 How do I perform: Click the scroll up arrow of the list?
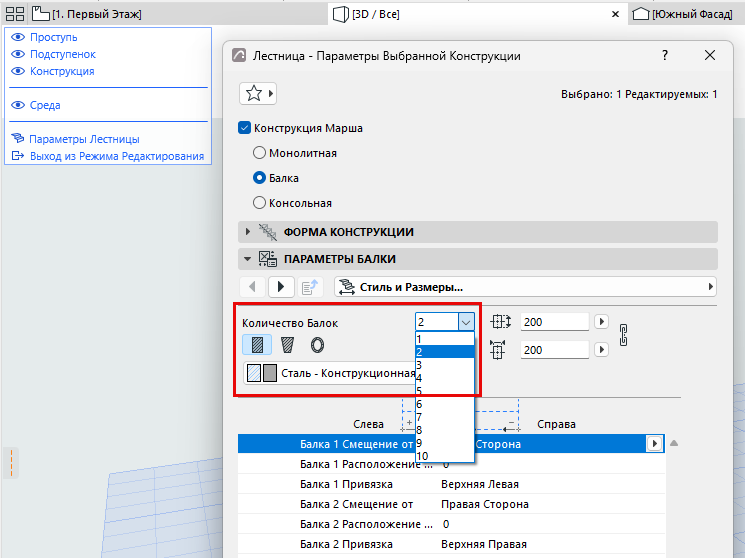pyautogui.click(x=674, y=443)
